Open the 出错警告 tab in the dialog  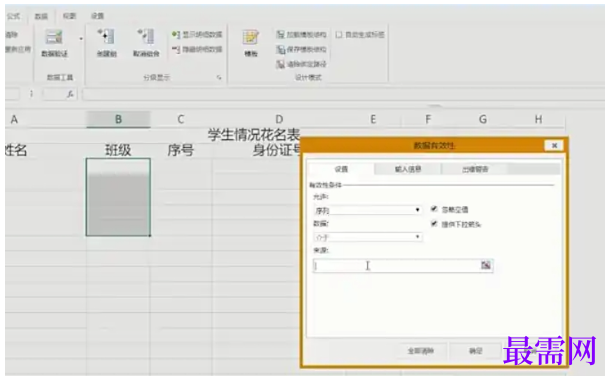point(475,169)
